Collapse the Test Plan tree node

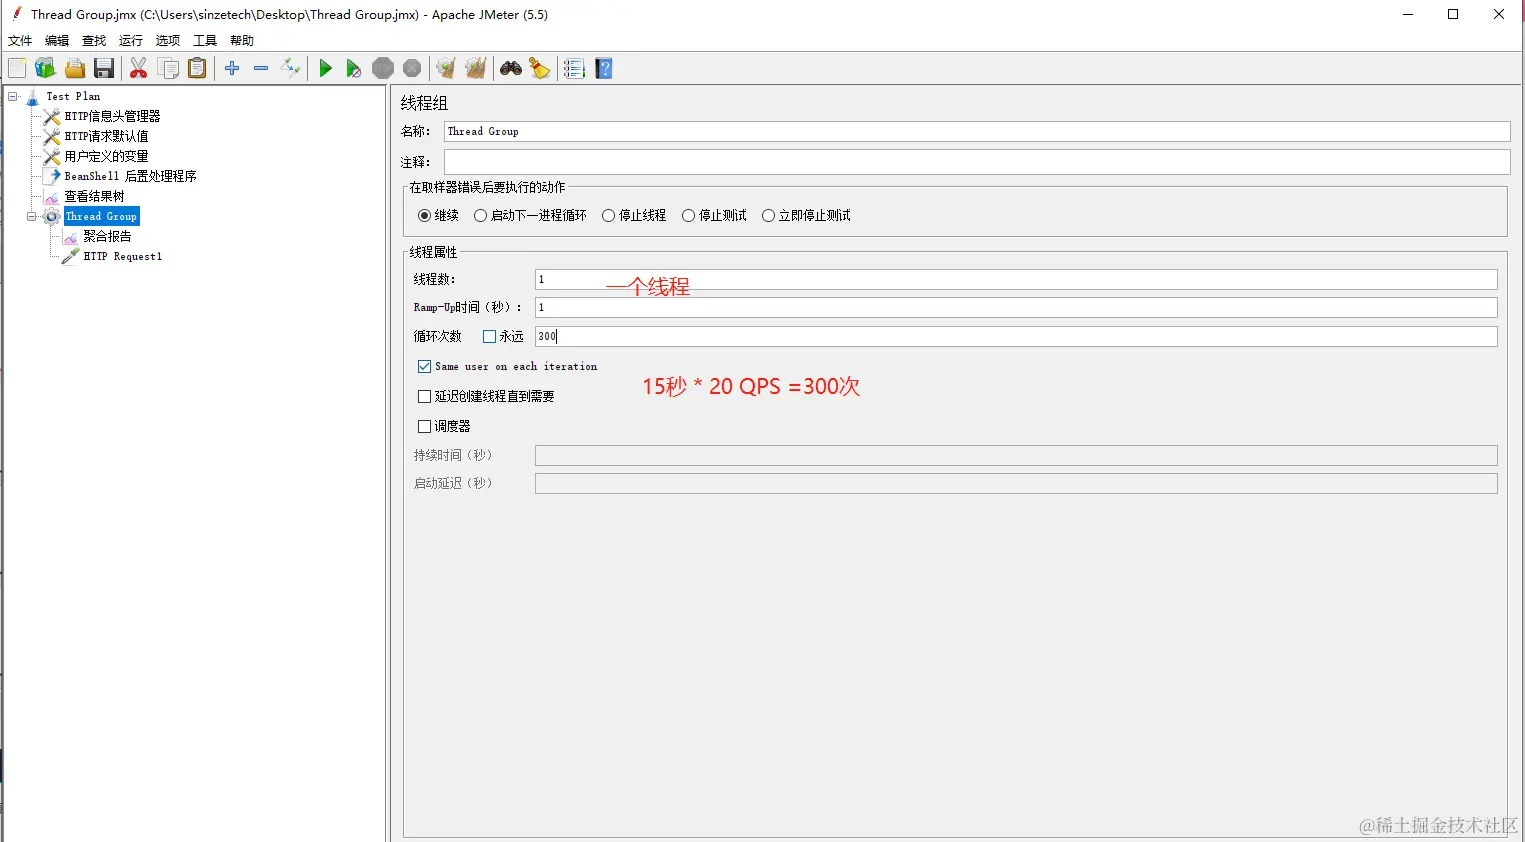click(x=13, y=97)
